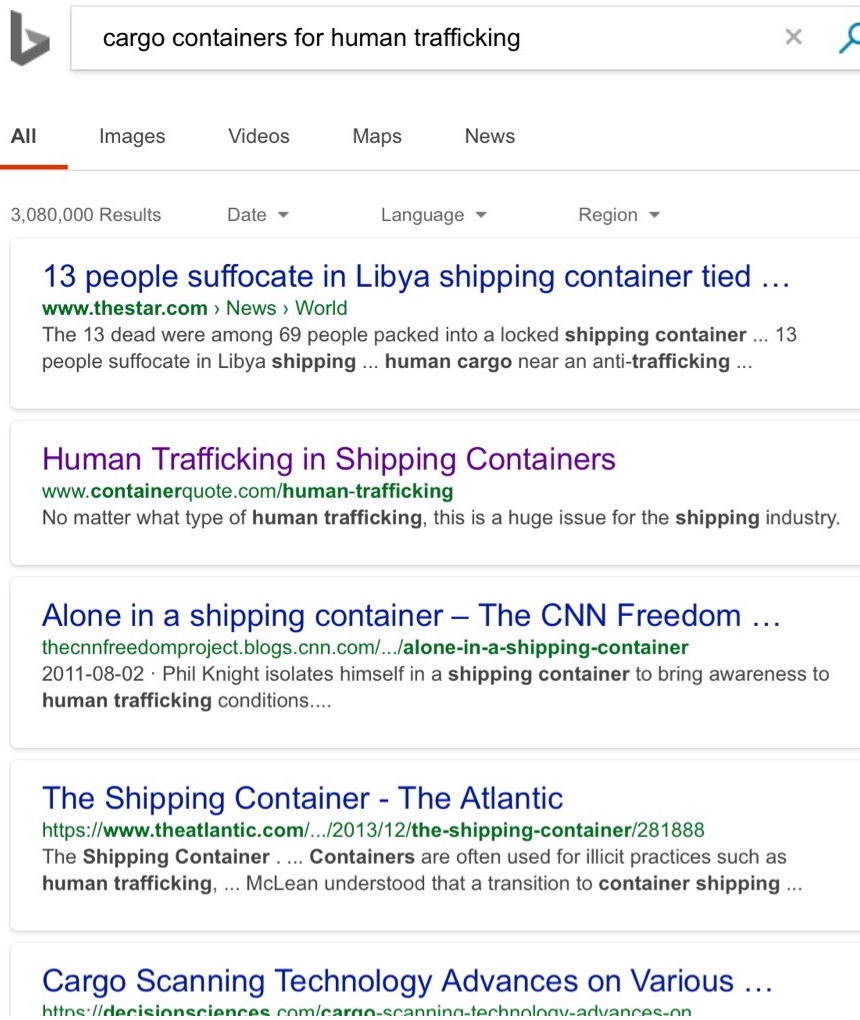Screen dimensions: 860x1020
Task: Switch to the Videos tab
Action: (258, 136)
